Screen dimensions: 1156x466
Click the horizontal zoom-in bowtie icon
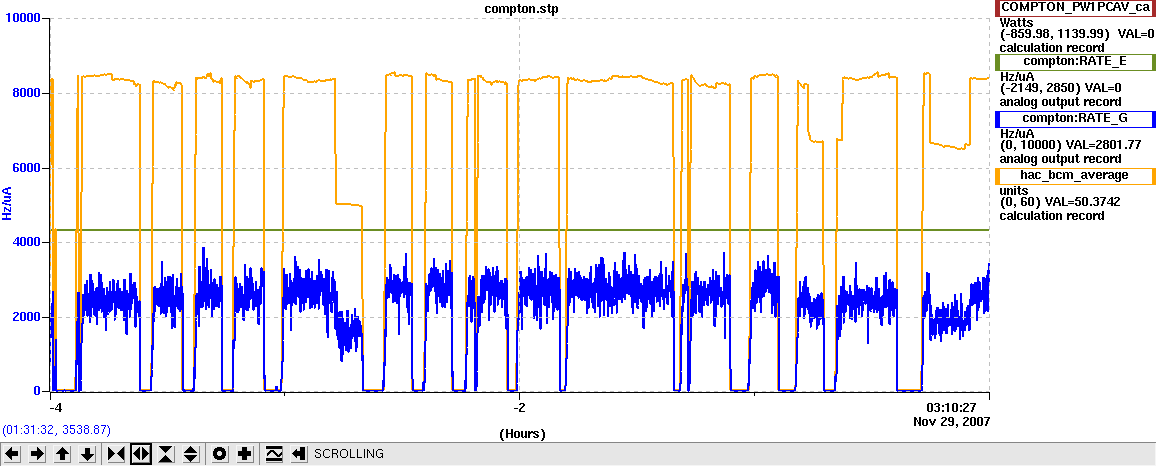pos(116,453)
